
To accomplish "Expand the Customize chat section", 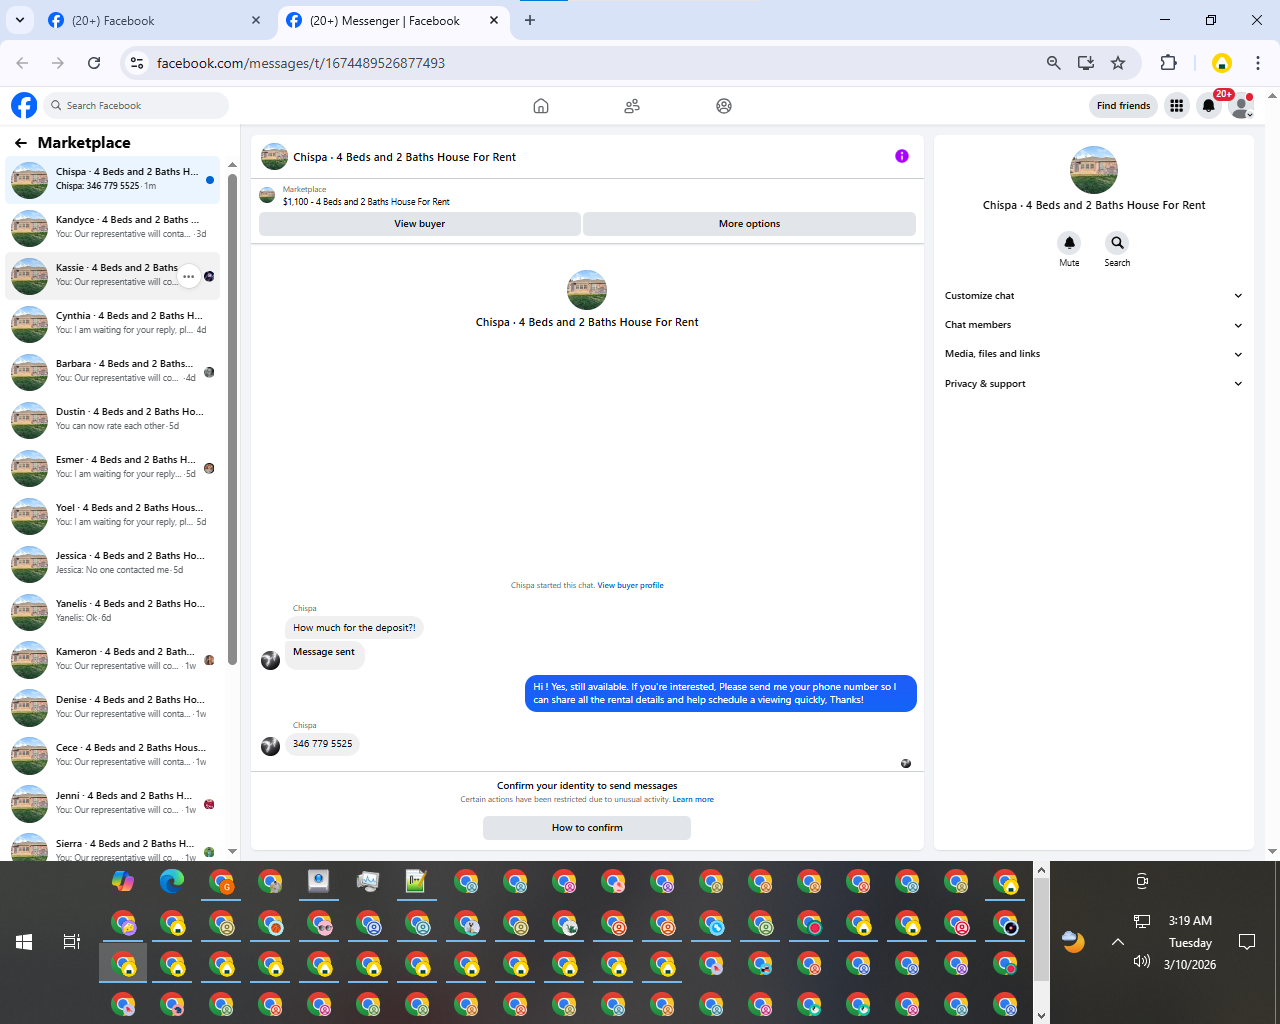I will pyautogui.click(x=1093, y=296).
